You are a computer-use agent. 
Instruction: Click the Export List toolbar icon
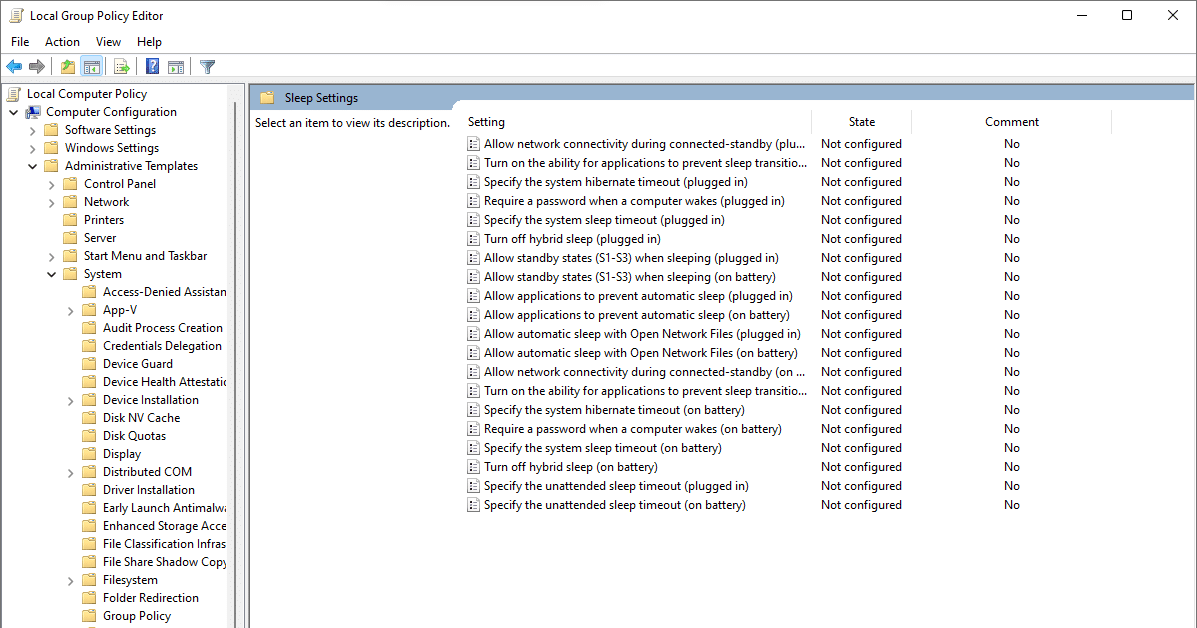[122, 67]
